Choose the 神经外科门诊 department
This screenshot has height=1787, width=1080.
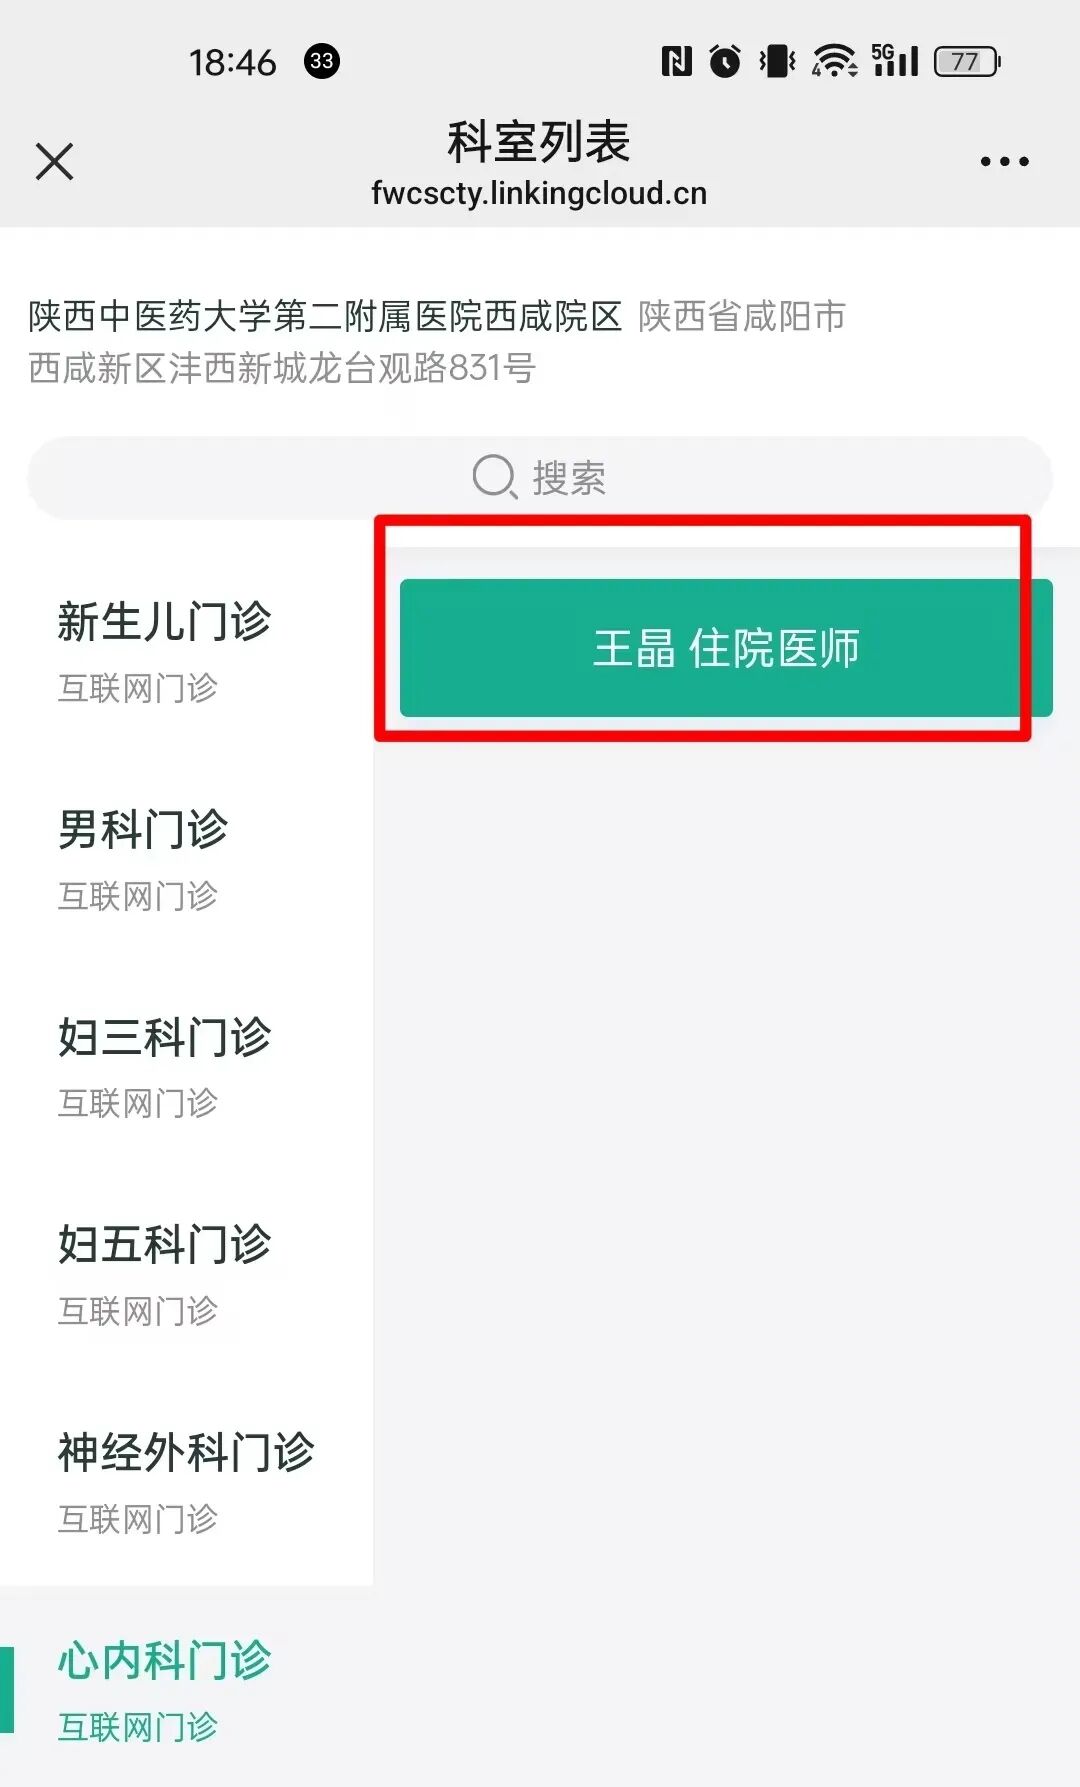187,1483
